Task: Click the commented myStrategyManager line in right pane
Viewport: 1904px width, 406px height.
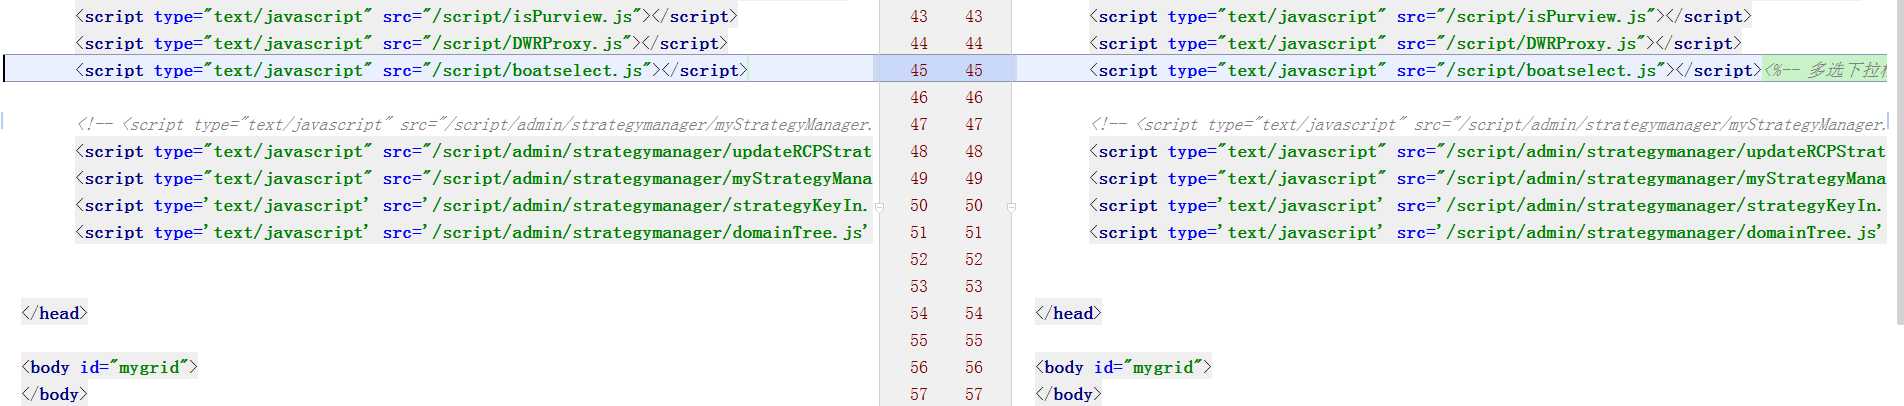Action: 1488,124
